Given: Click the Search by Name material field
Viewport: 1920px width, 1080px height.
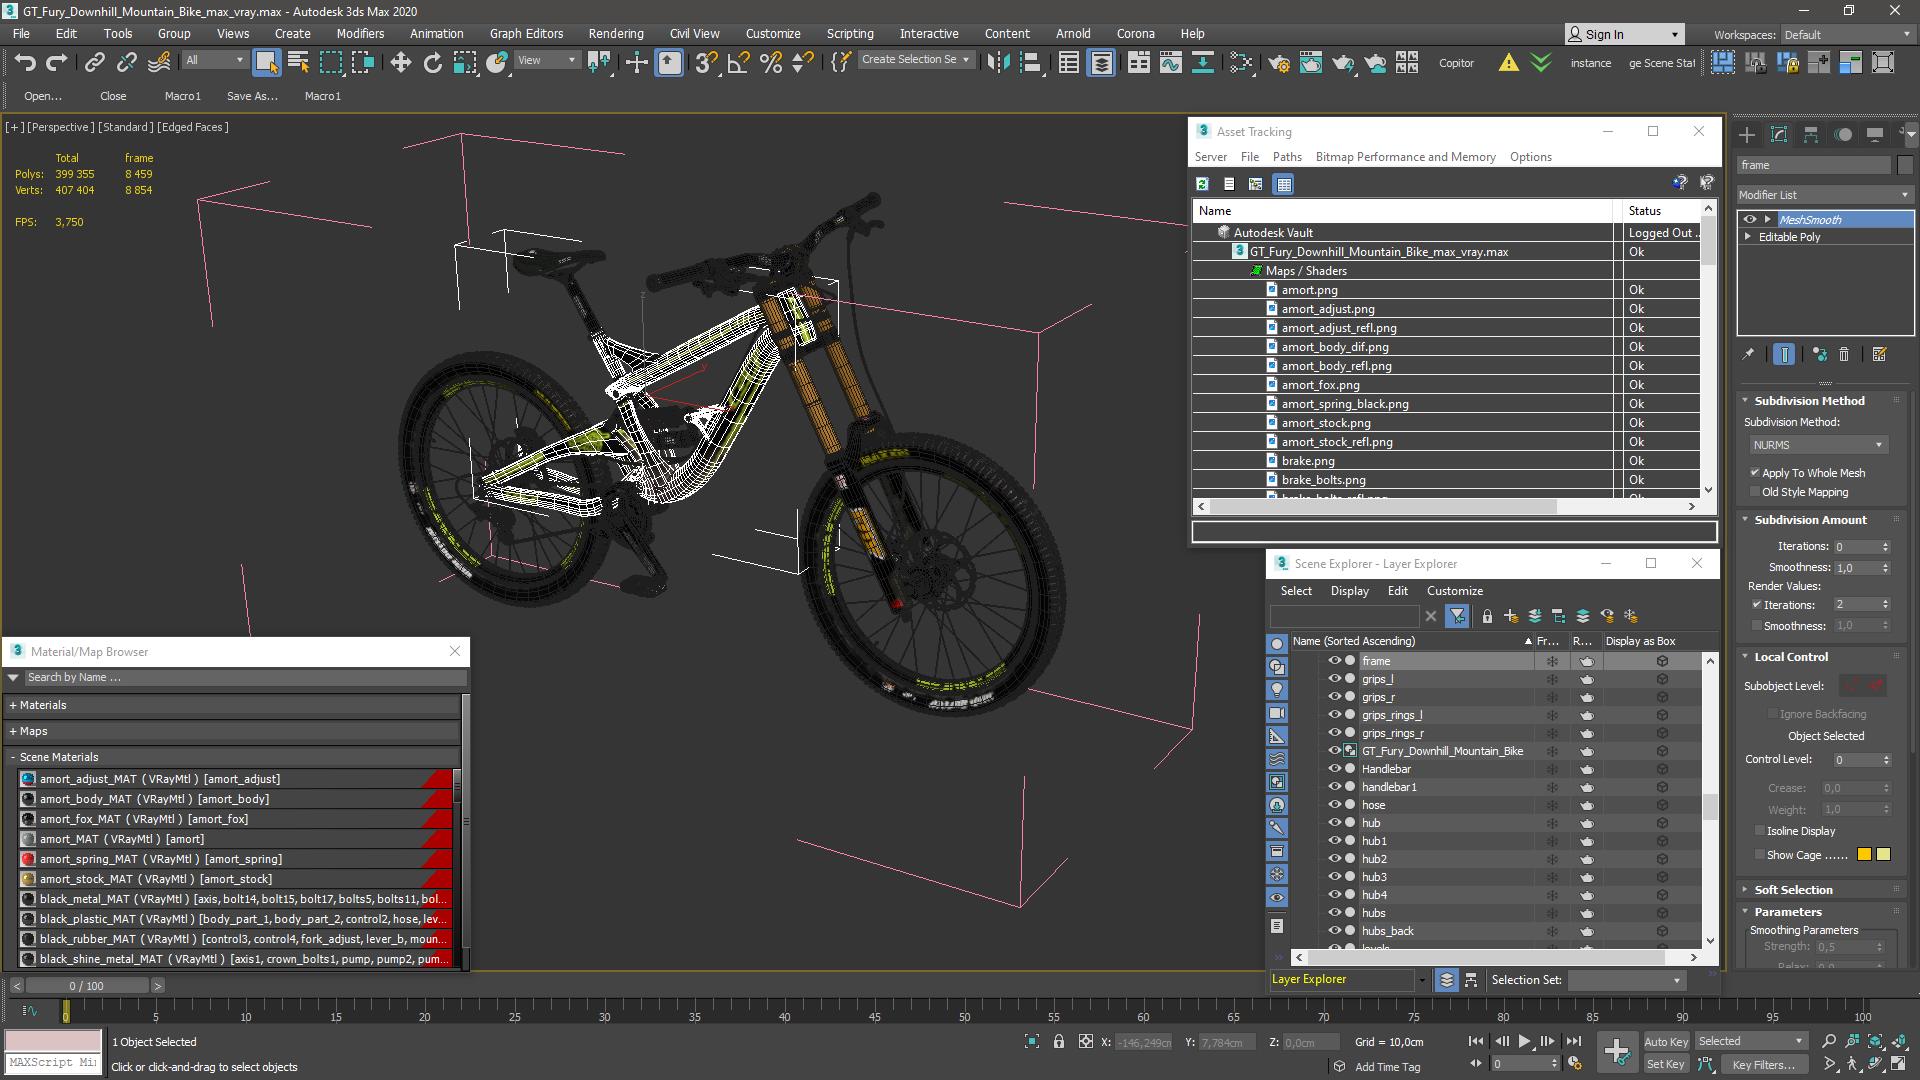Looking at the screenshot, I should 245,677.
